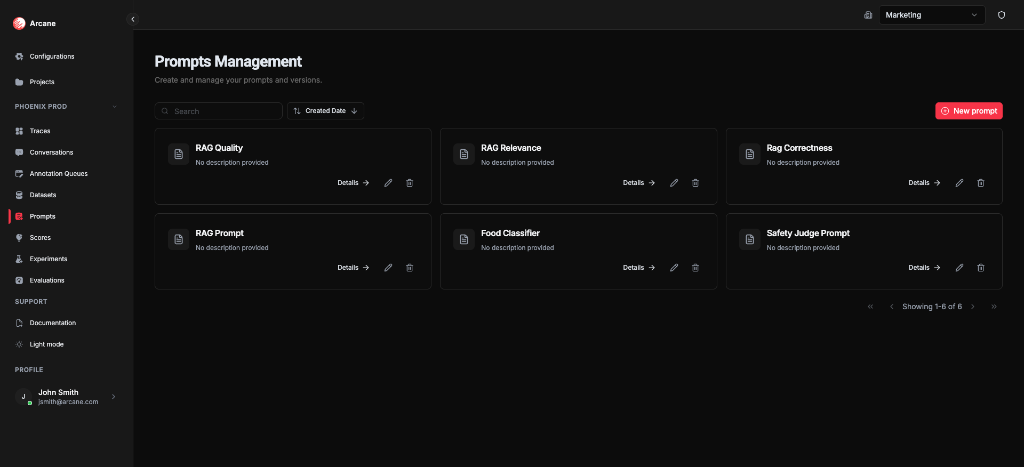Collapse the PHOENIX PROD section
Viewport: 1024px width, 467px height.
[114, 106]
